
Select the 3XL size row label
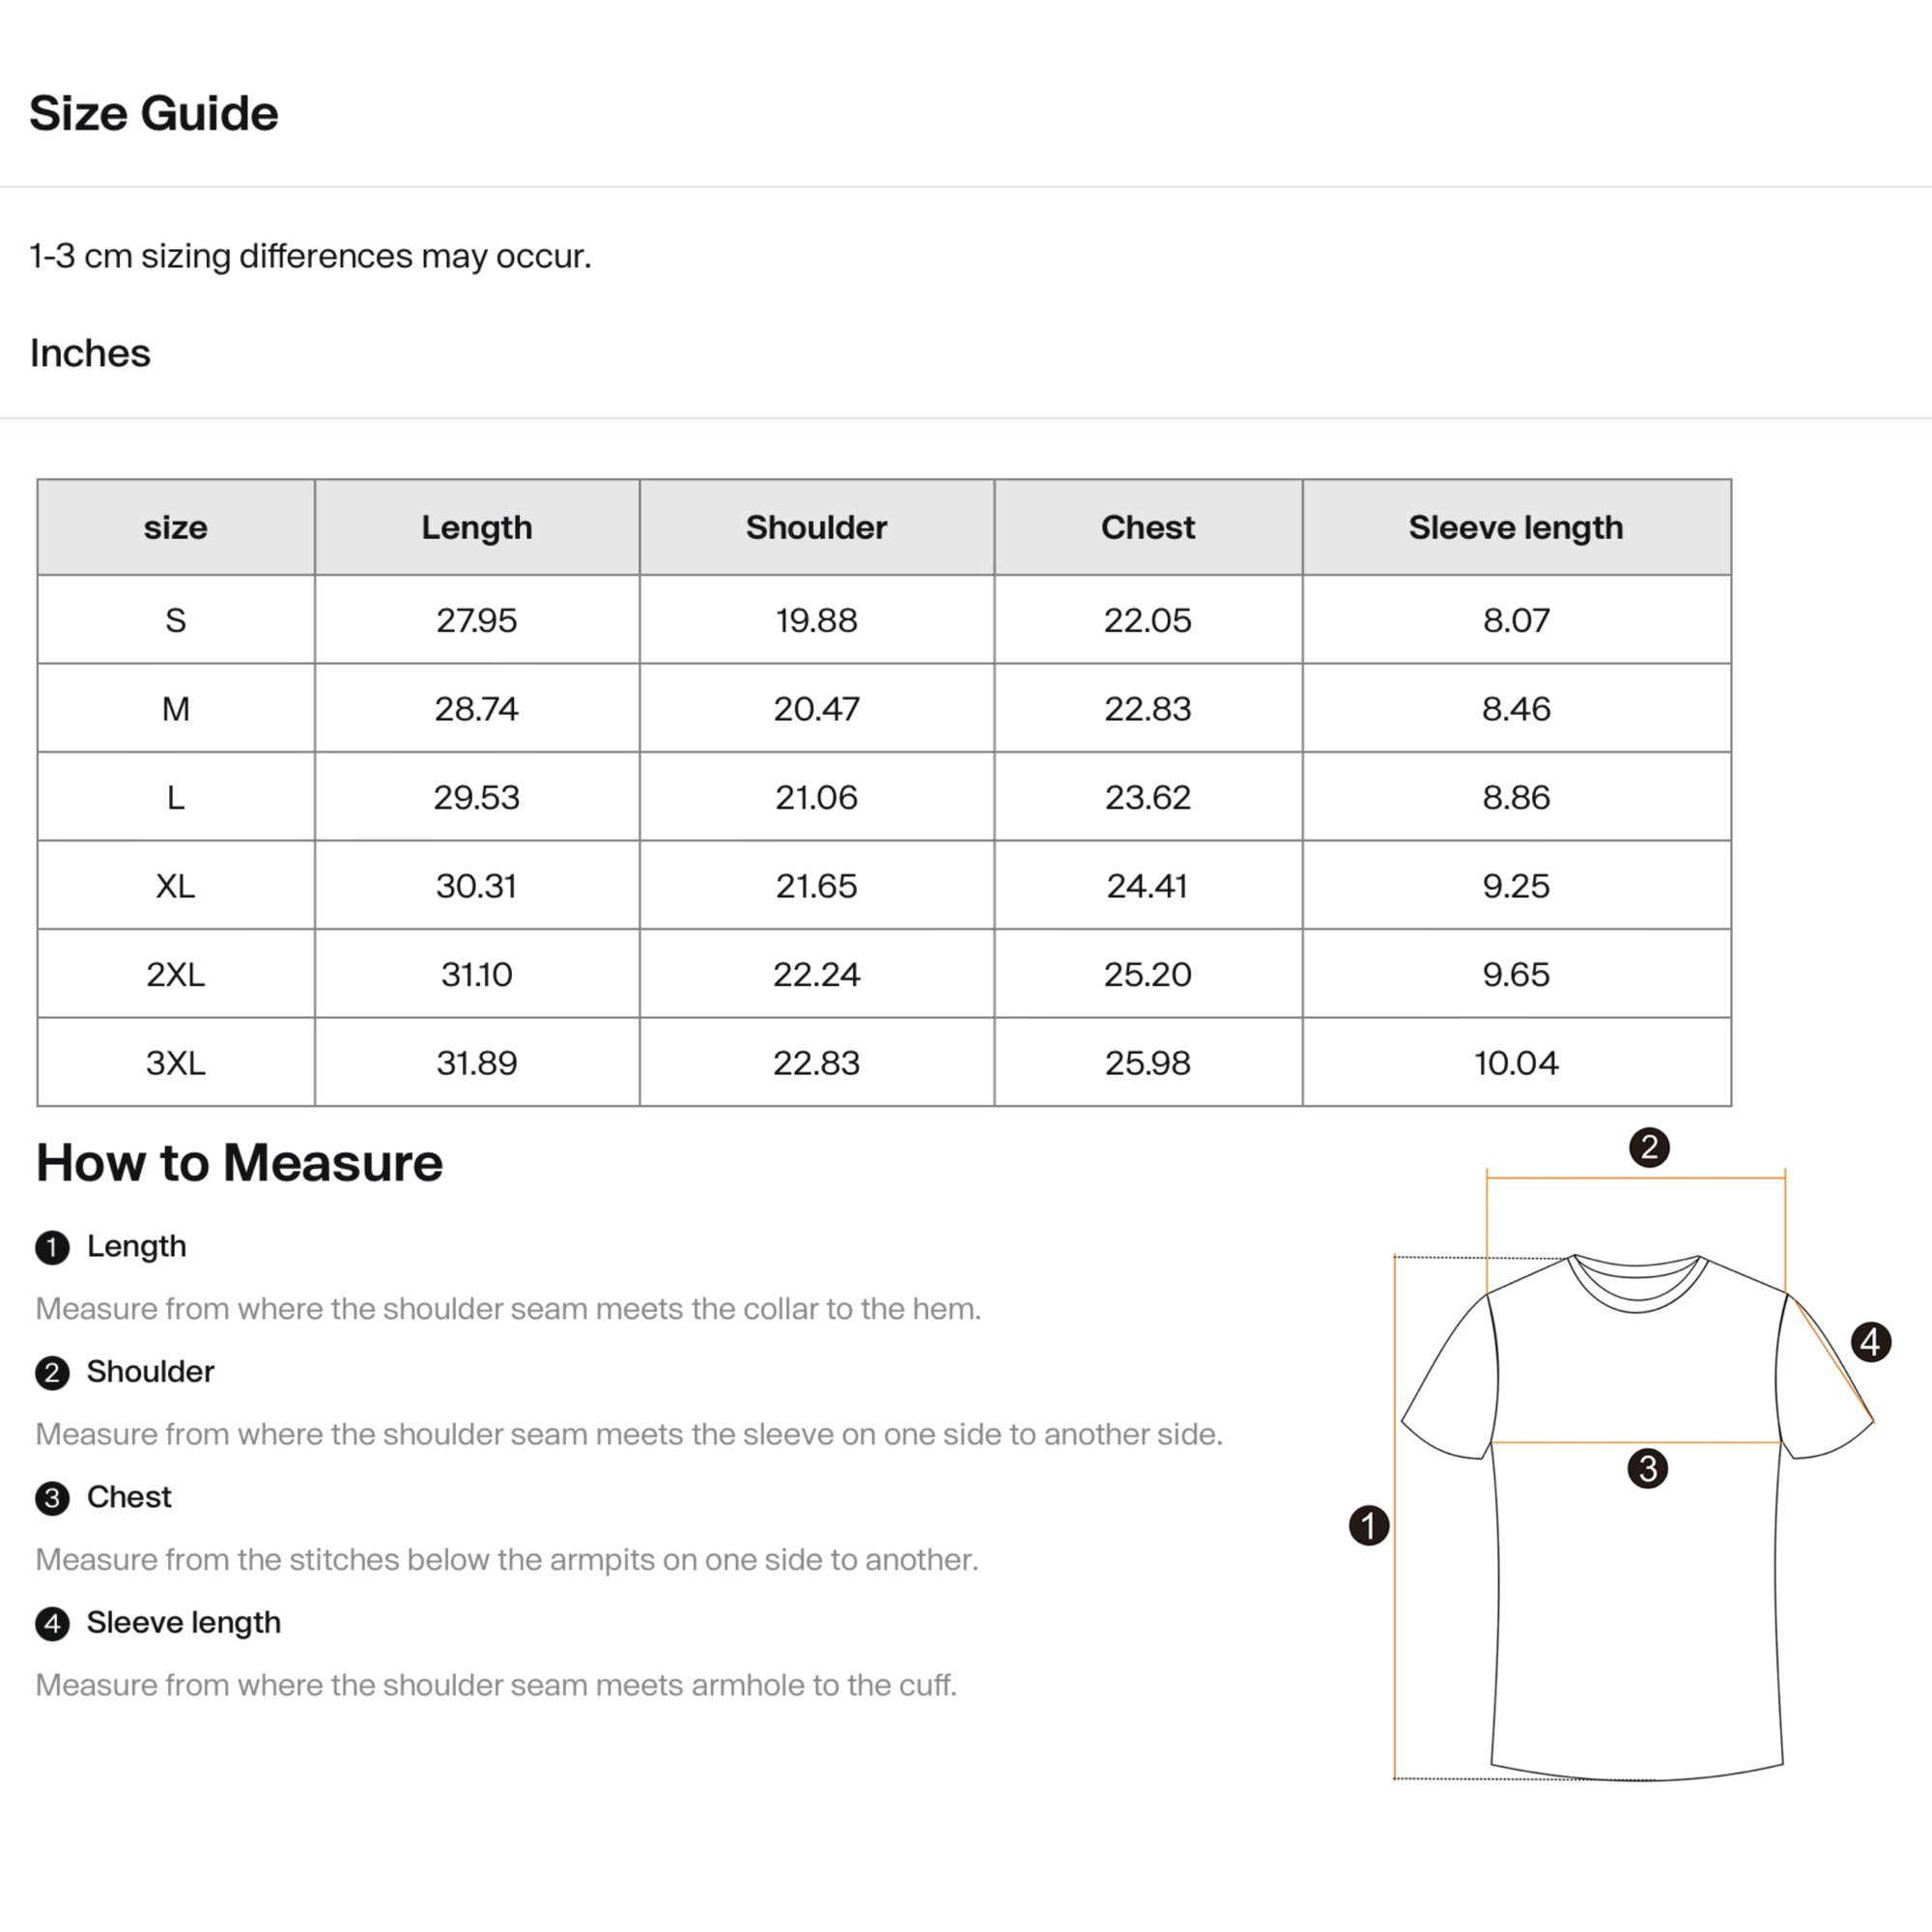[x=175, y=1062]
